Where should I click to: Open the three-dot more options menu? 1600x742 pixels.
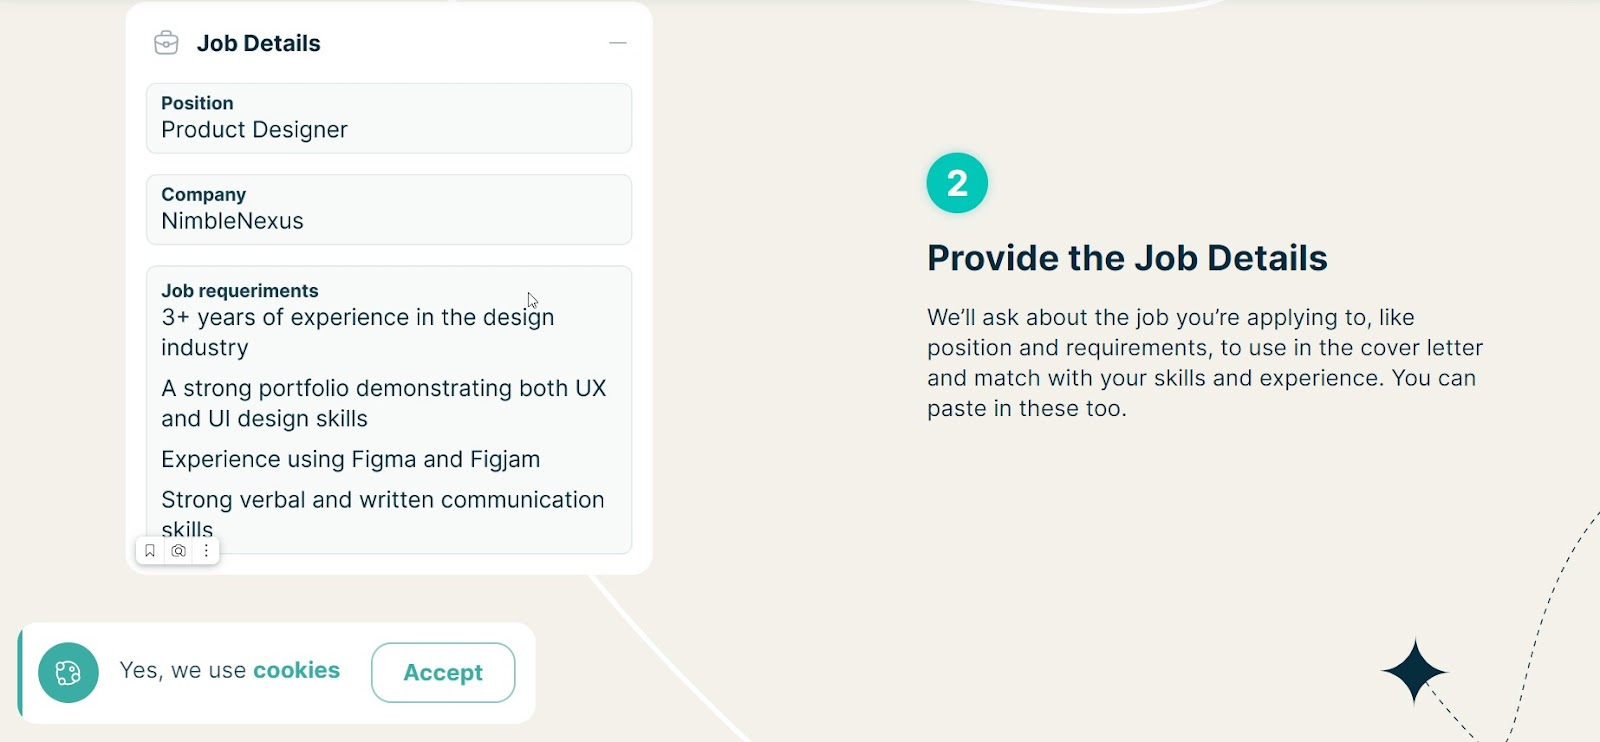(x=206, y=551)
